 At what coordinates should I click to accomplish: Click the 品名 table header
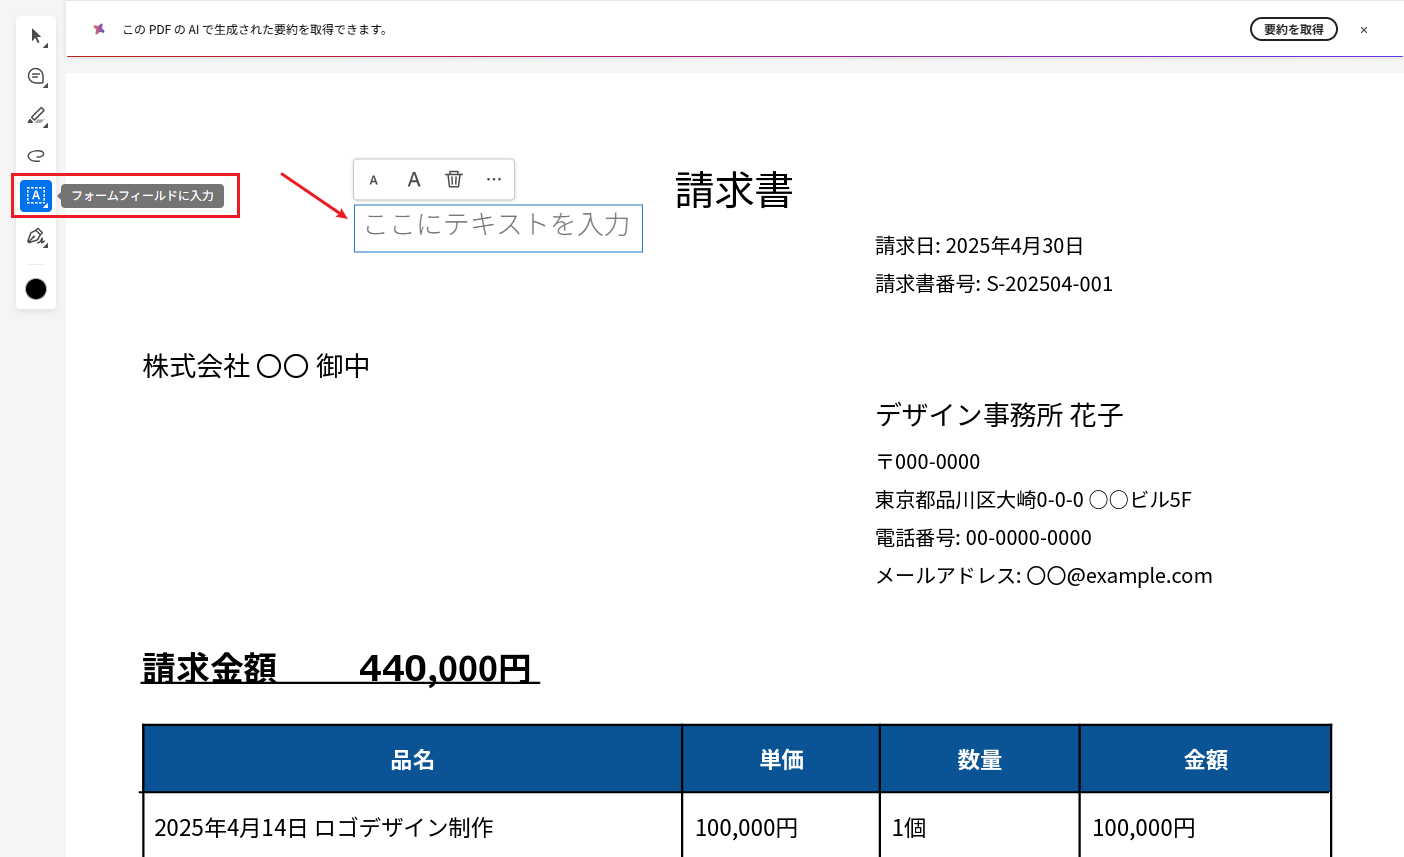pyautogui.click(x=412, y=760)
